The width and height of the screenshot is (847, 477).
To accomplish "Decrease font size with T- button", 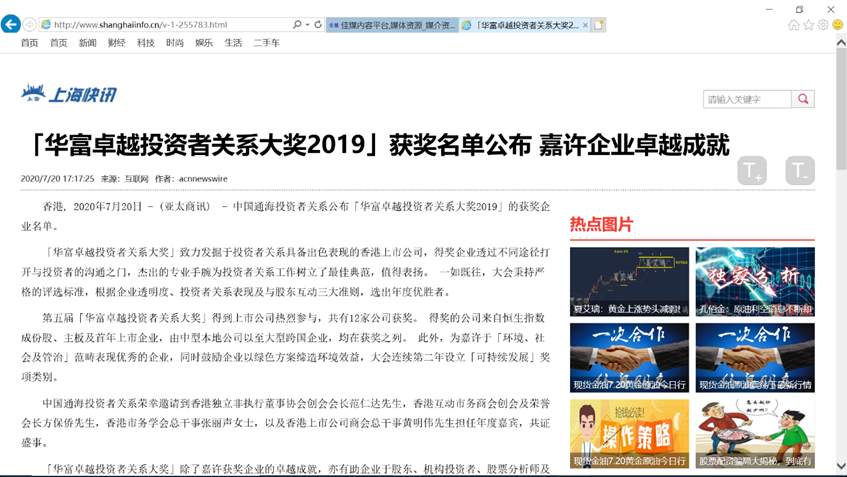I will (x=800, y=171).
